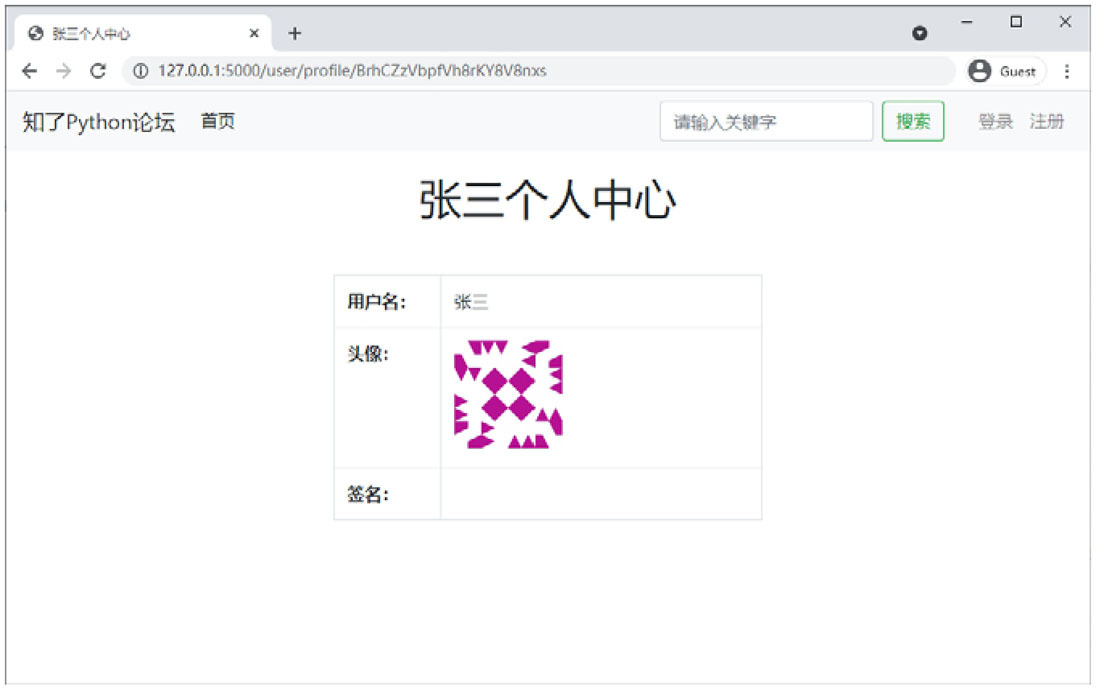The image size is (1100, 691).
Task: Open the 登录 link
Action: click(x=995, y=121)
